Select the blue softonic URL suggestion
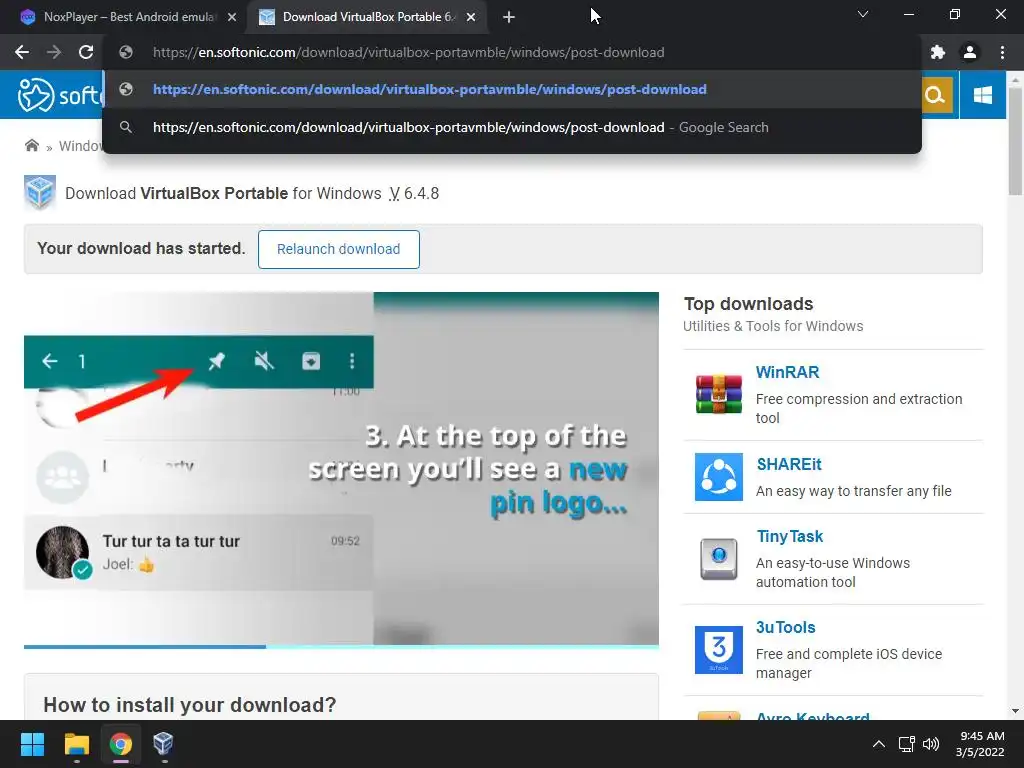The image size is (1024, 768). (x=513, y=89)
